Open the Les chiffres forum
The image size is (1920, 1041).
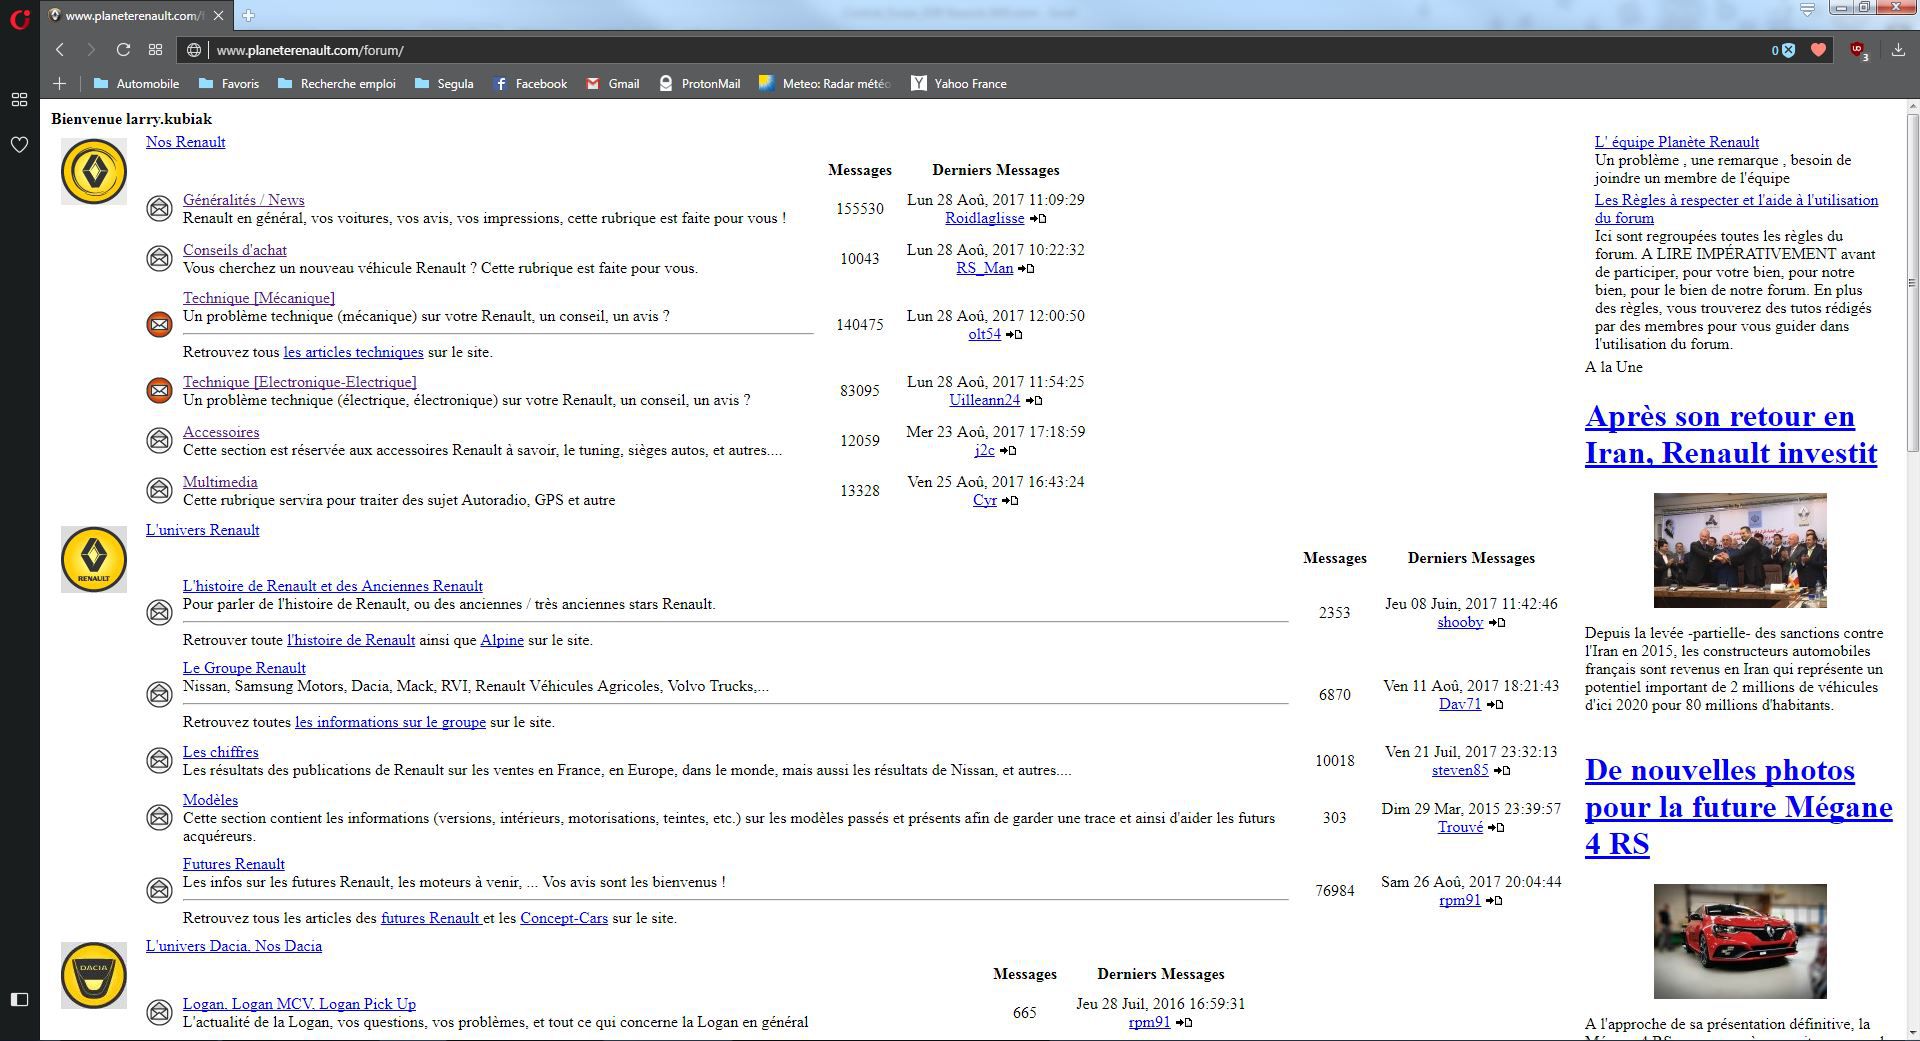(x=220, y=752)
